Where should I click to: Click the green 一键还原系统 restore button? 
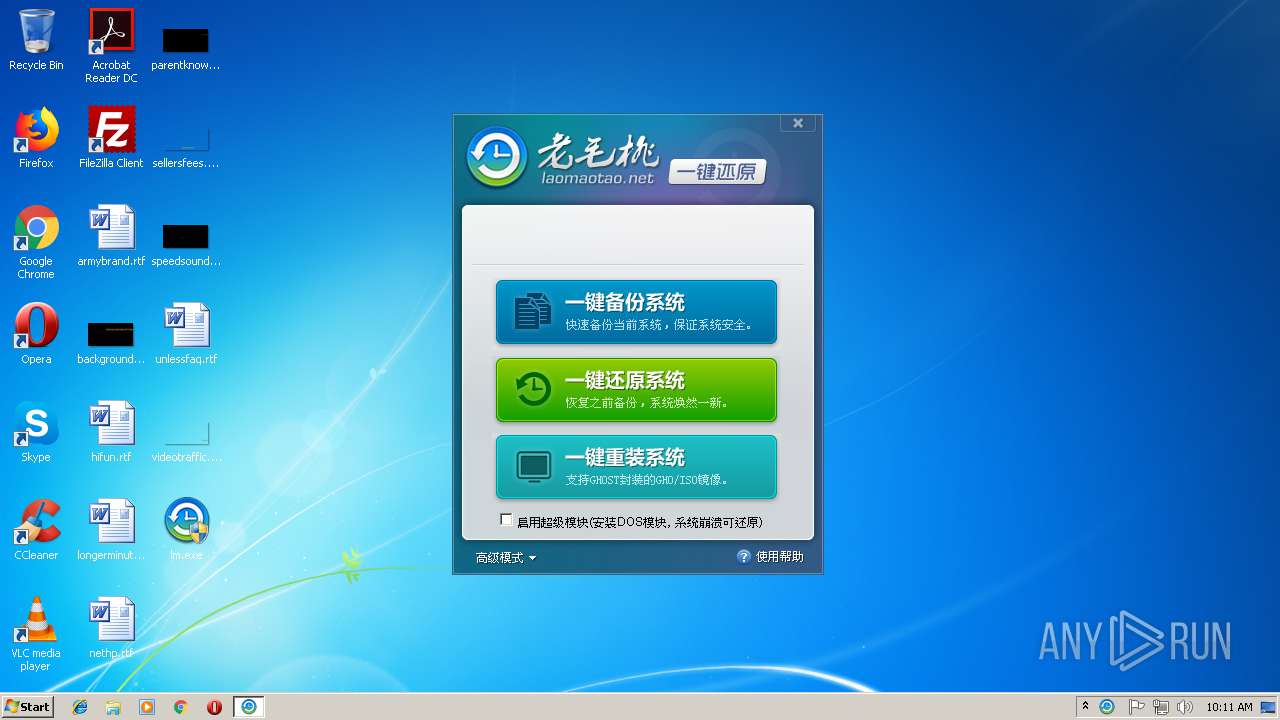point(636,390)
